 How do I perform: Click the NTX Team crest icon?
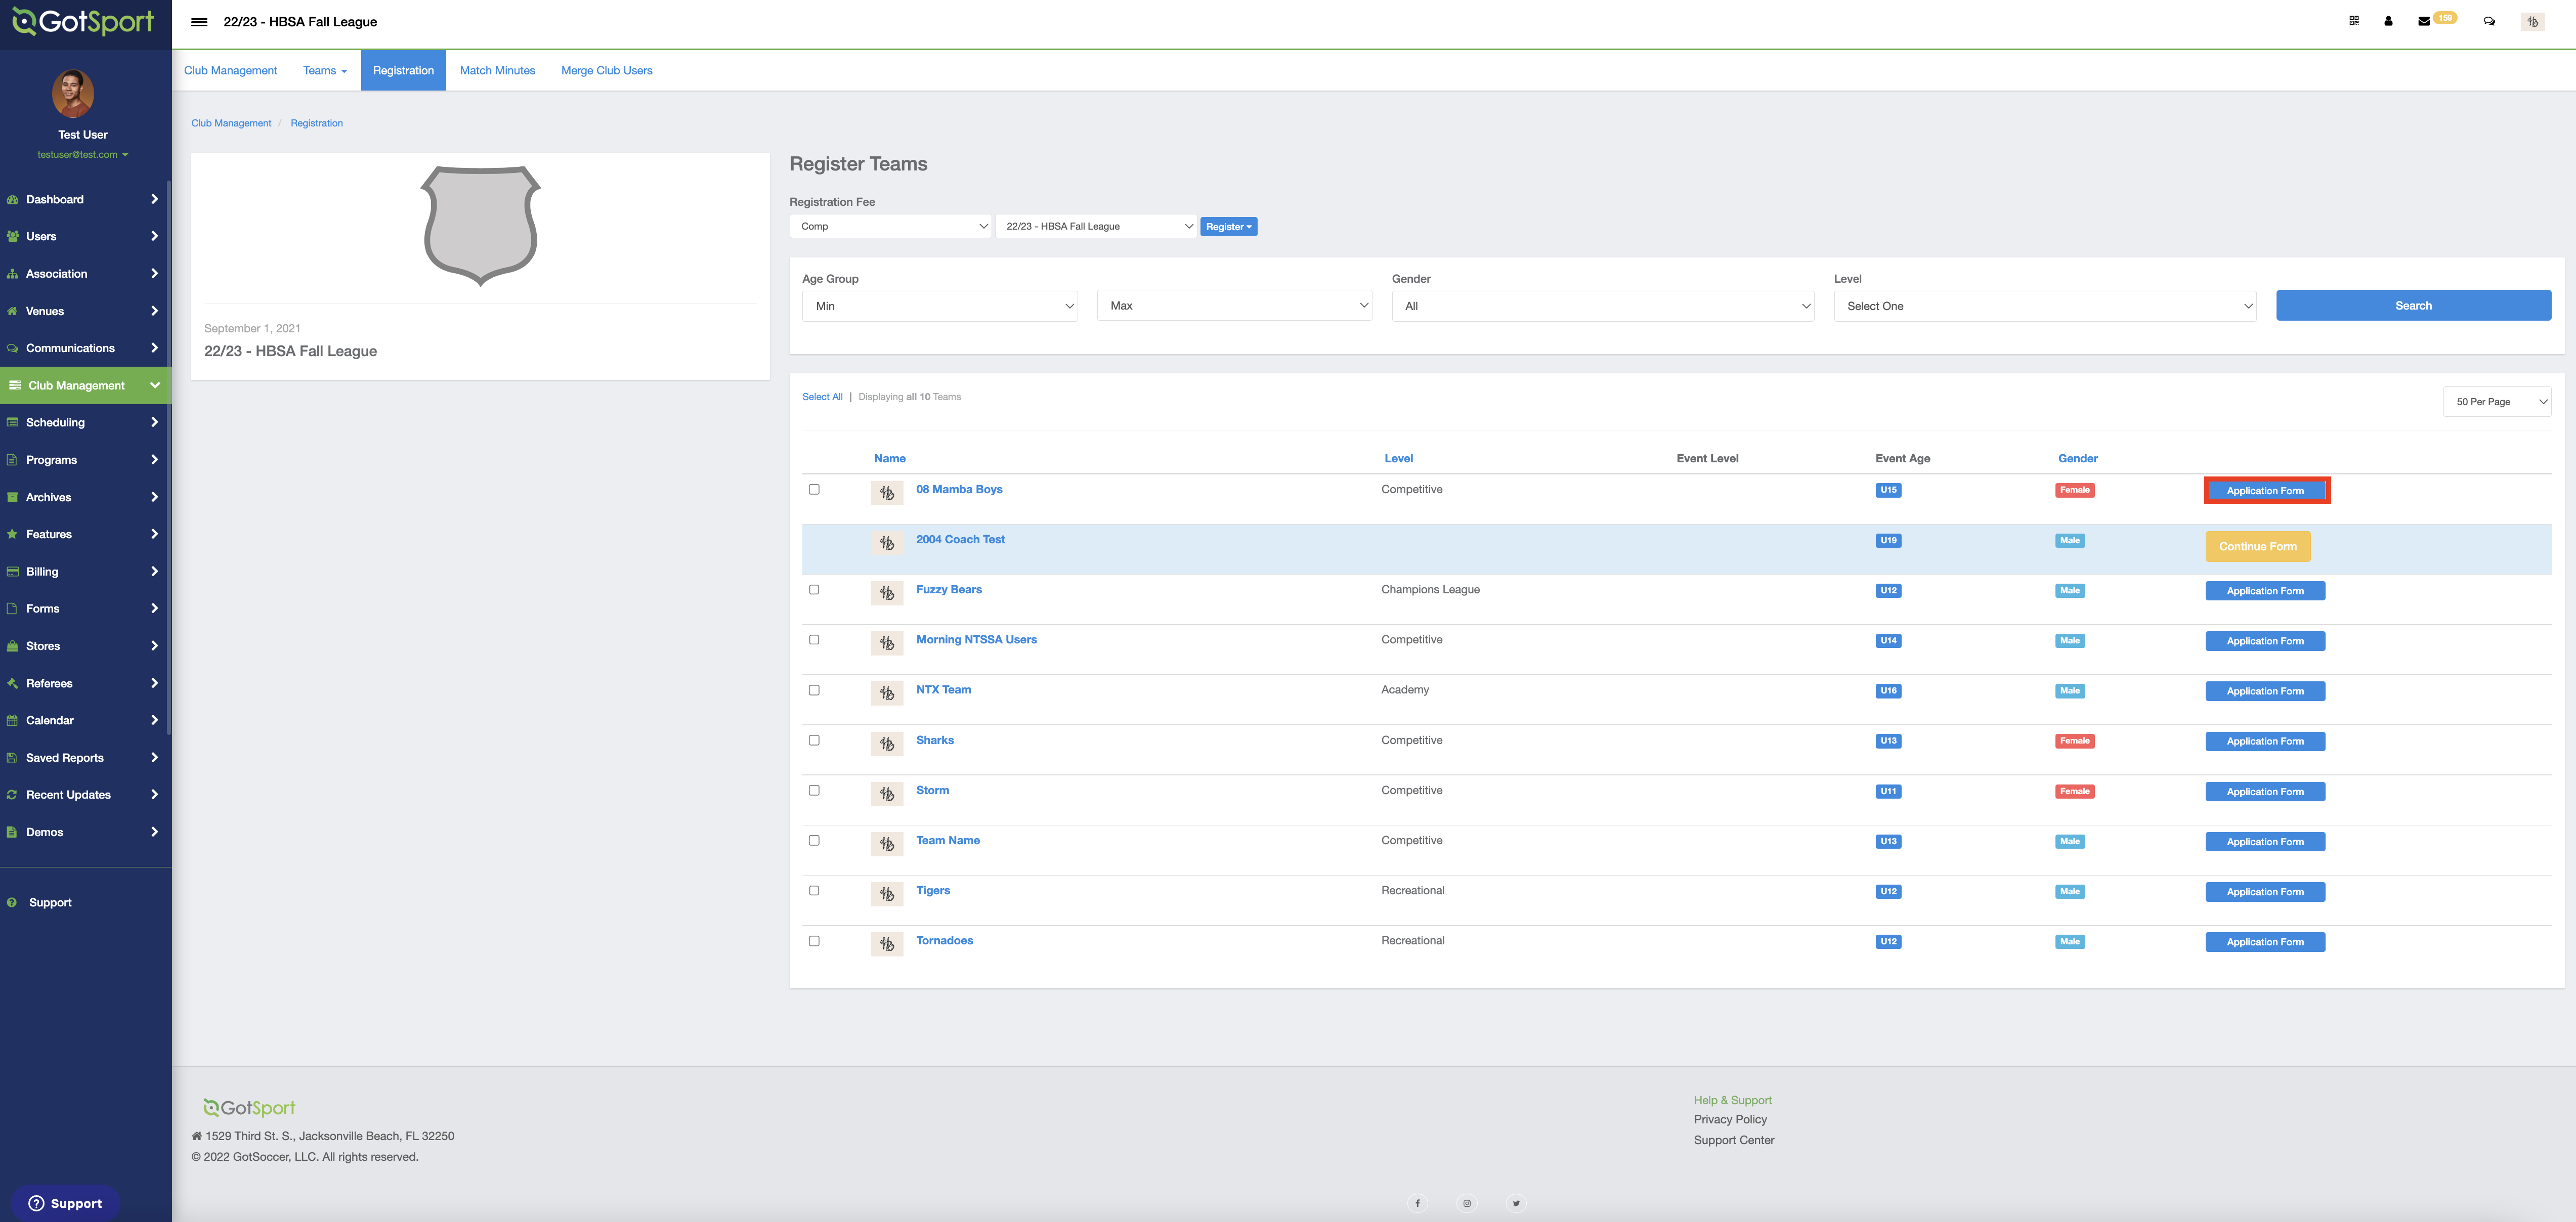[887, 693]
